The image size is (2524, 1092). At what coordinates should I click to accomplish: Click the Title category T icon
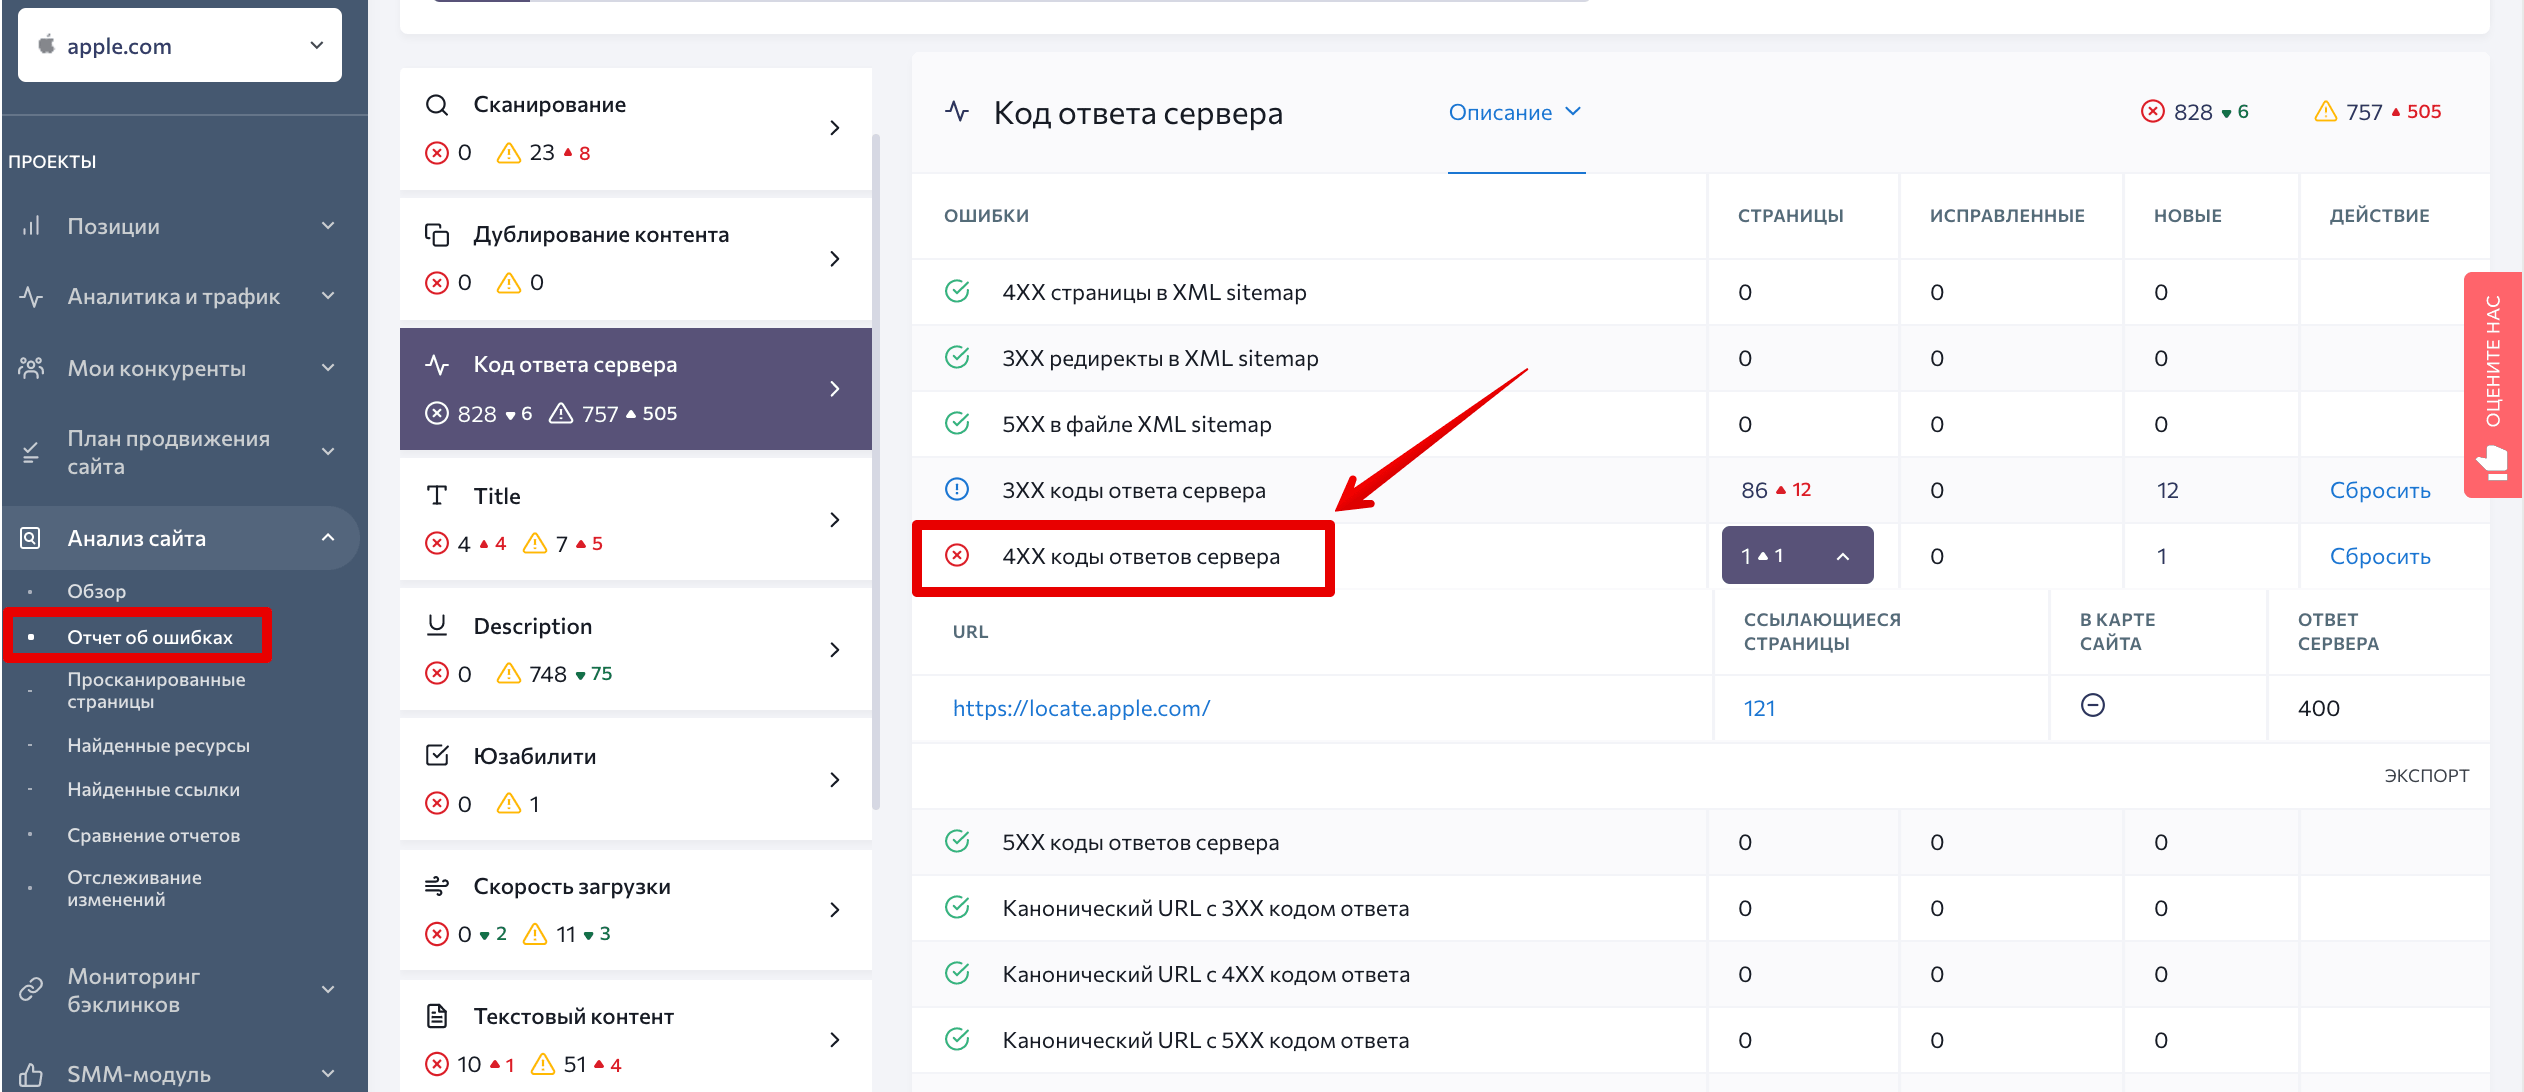(437, 496)
